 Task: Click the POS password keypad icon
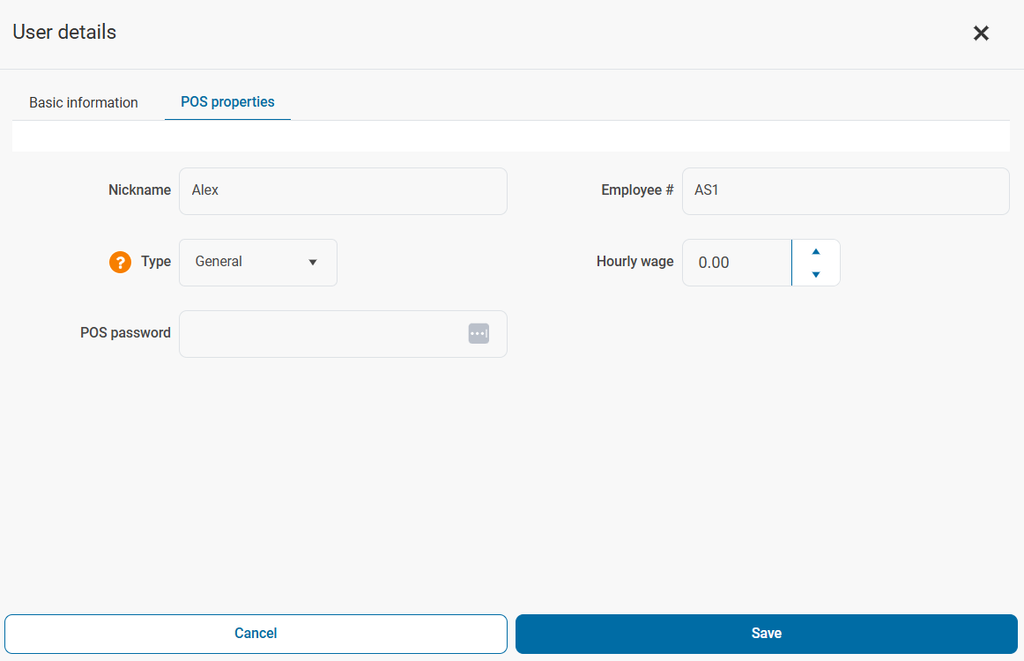(x=478, y=334)
